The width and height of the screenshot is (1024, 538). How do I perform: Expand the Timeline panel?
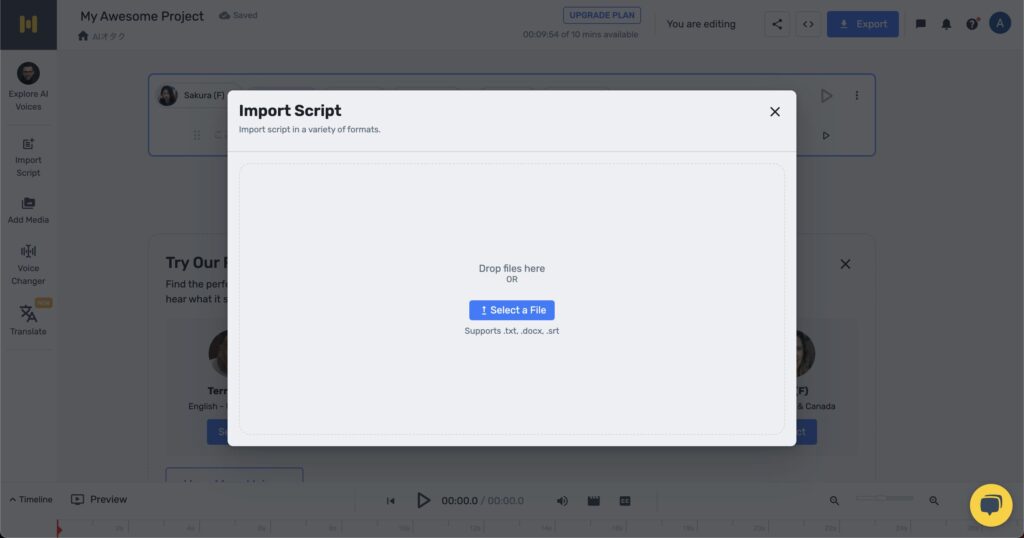[x=31, y=499]
